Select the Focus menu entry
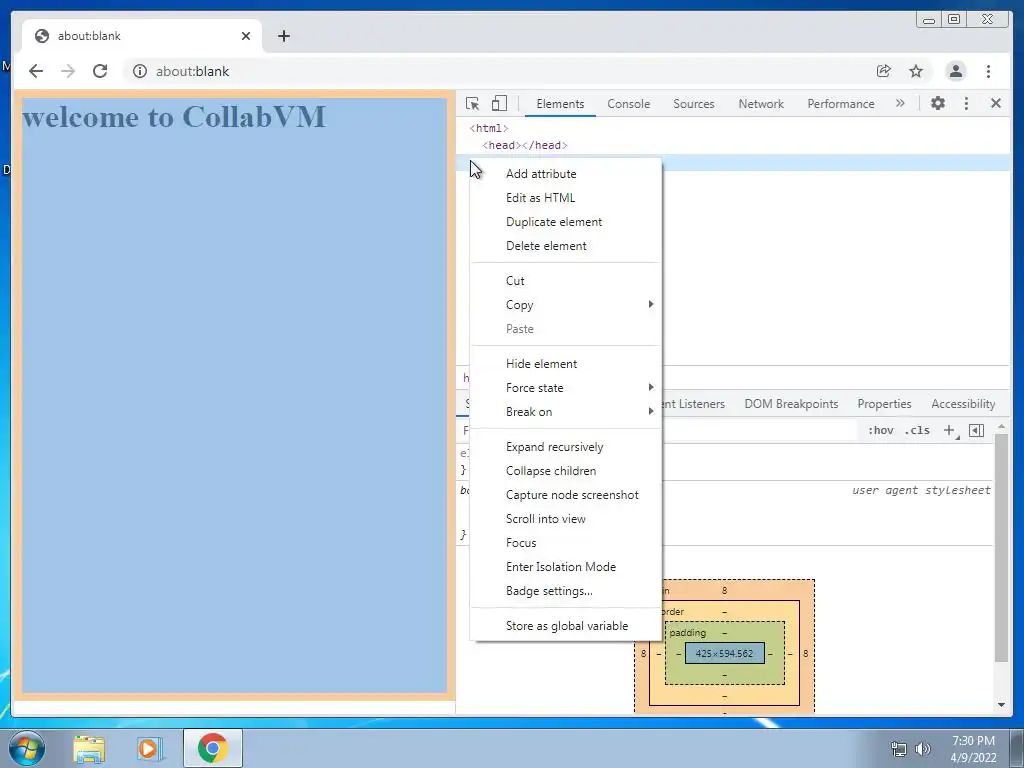This screenshot has width=1024, height=768. [x=566, y=543]
